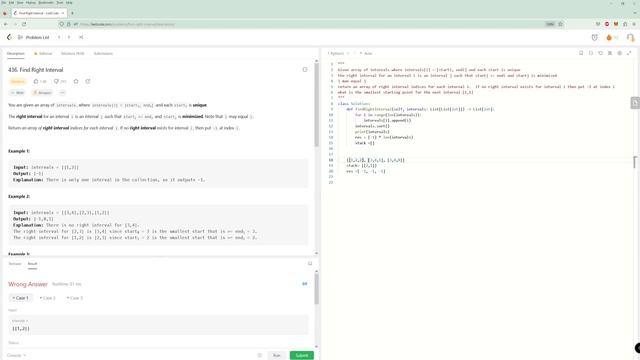Expand more tags with ellipsis button
640x360 pixels.
62,93
